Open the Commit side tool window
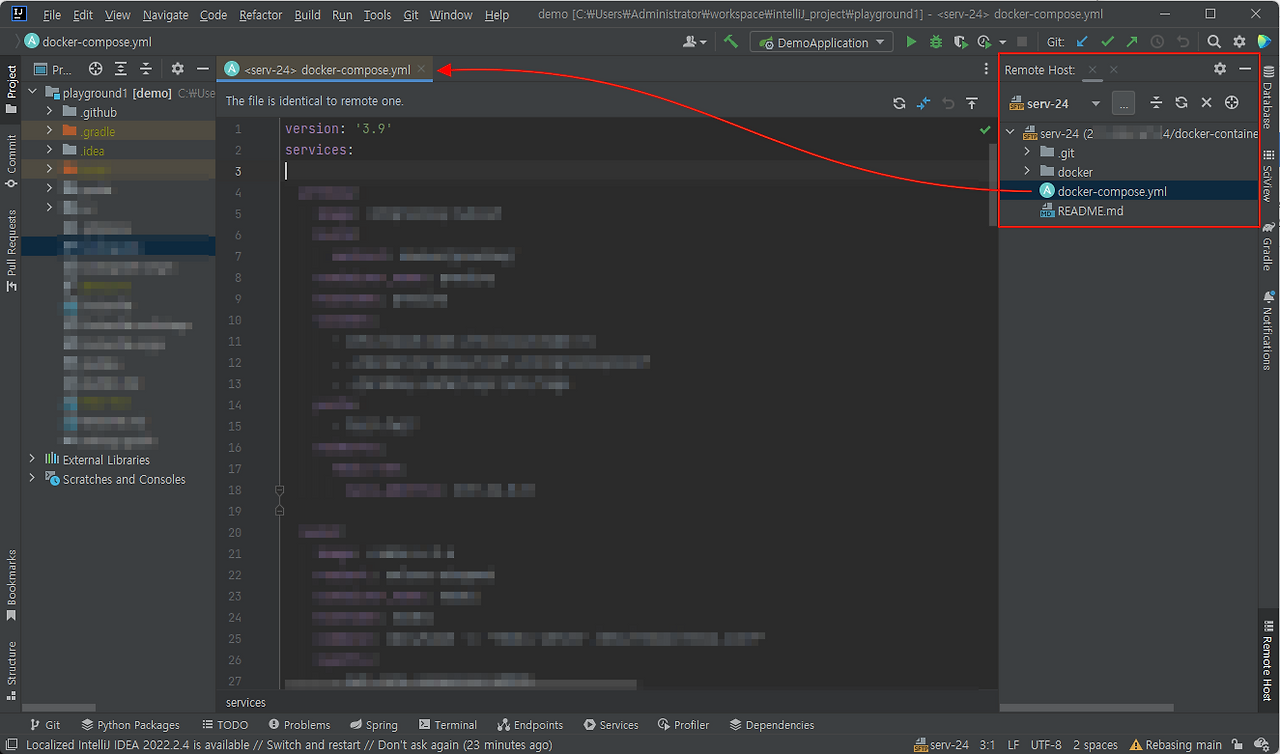 (x=11, y=161)
